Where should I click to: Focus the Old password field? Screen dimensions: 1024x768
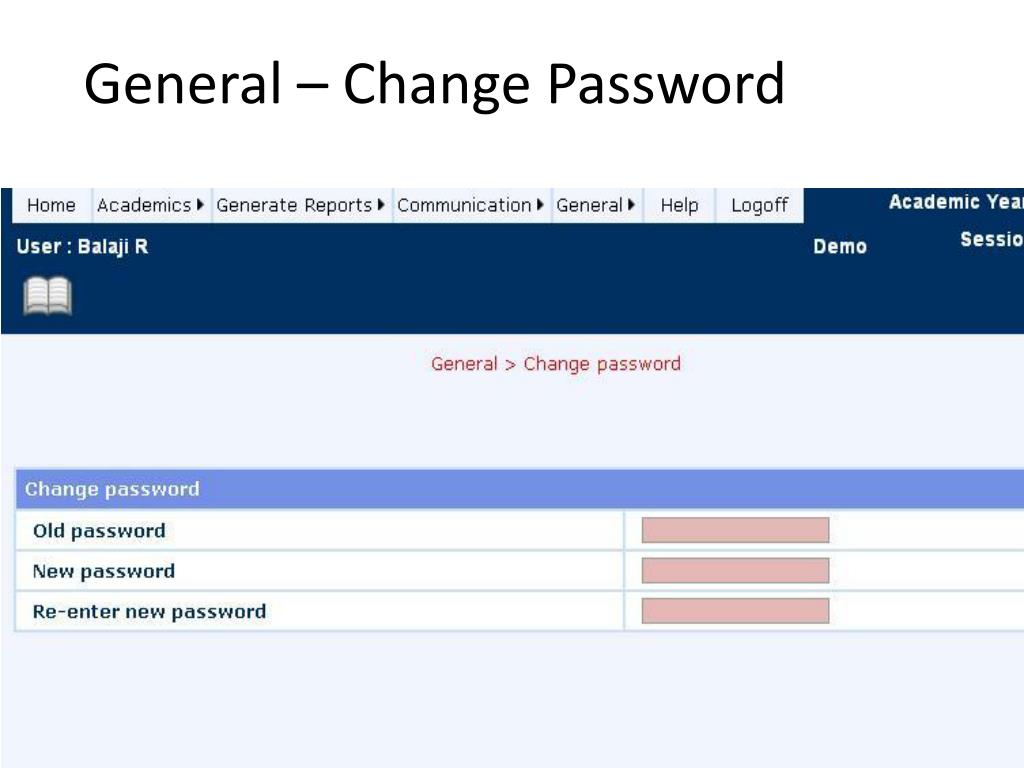tap(735, 530)
